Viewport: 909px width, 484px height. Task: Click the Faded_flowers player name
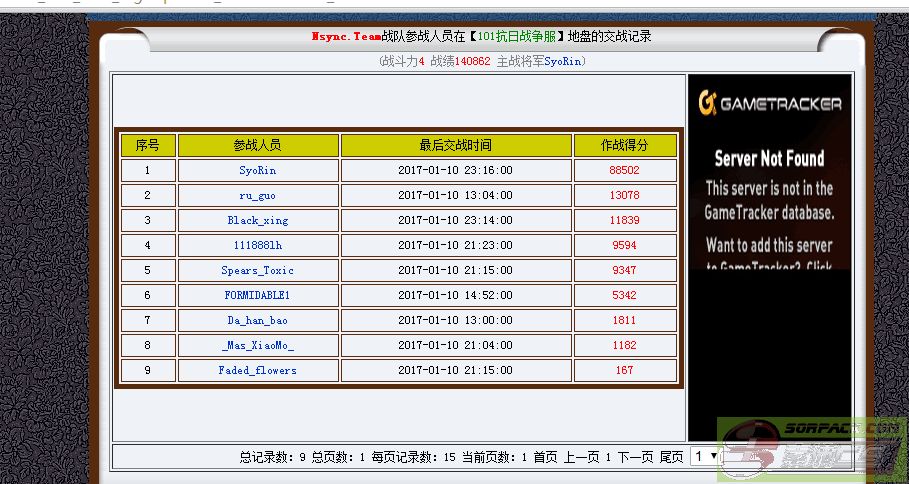(x=258, y=370)
